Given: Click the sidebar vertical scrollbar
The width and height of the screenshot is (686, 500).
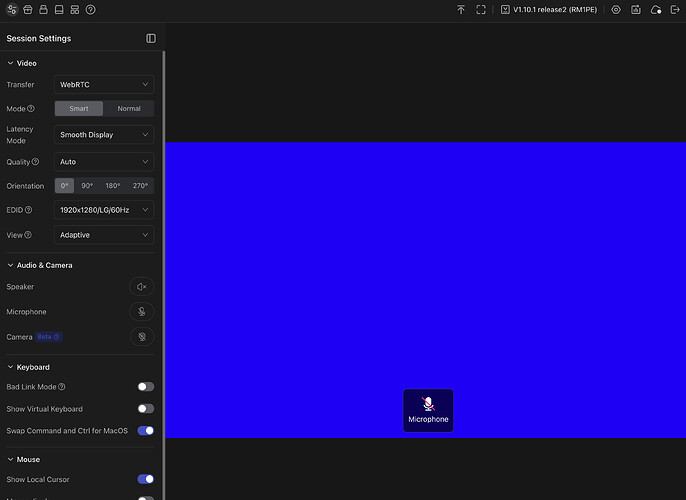Looking at the screenshot, I should pos(164,275).
